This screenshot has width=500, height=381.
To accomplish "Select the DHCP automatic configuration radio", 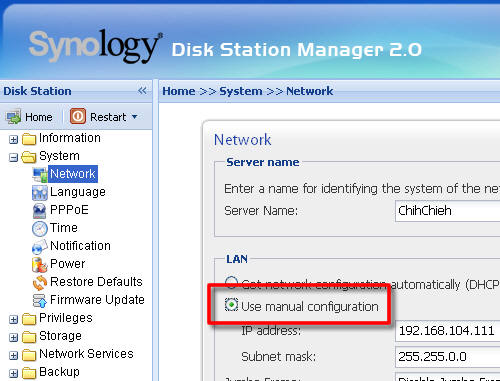I will (231, 283).
